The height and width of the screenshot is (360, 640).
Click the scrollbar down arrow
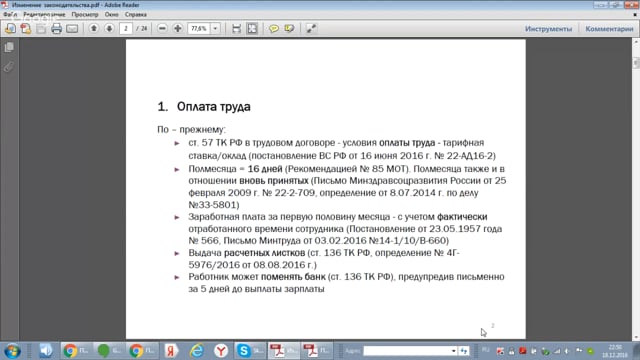[x=636, y=337]
